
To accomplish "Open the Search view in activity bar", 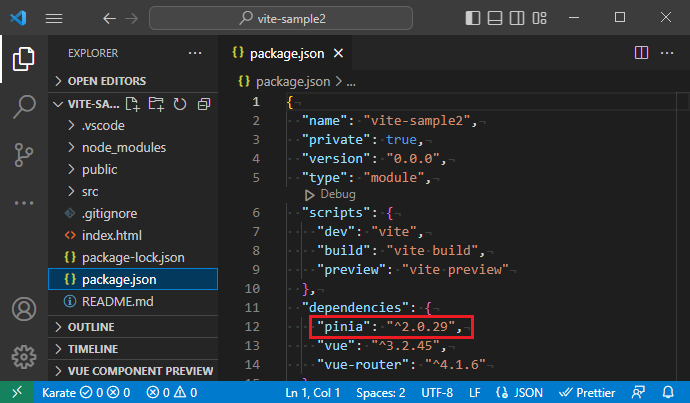I will (24, 107).
